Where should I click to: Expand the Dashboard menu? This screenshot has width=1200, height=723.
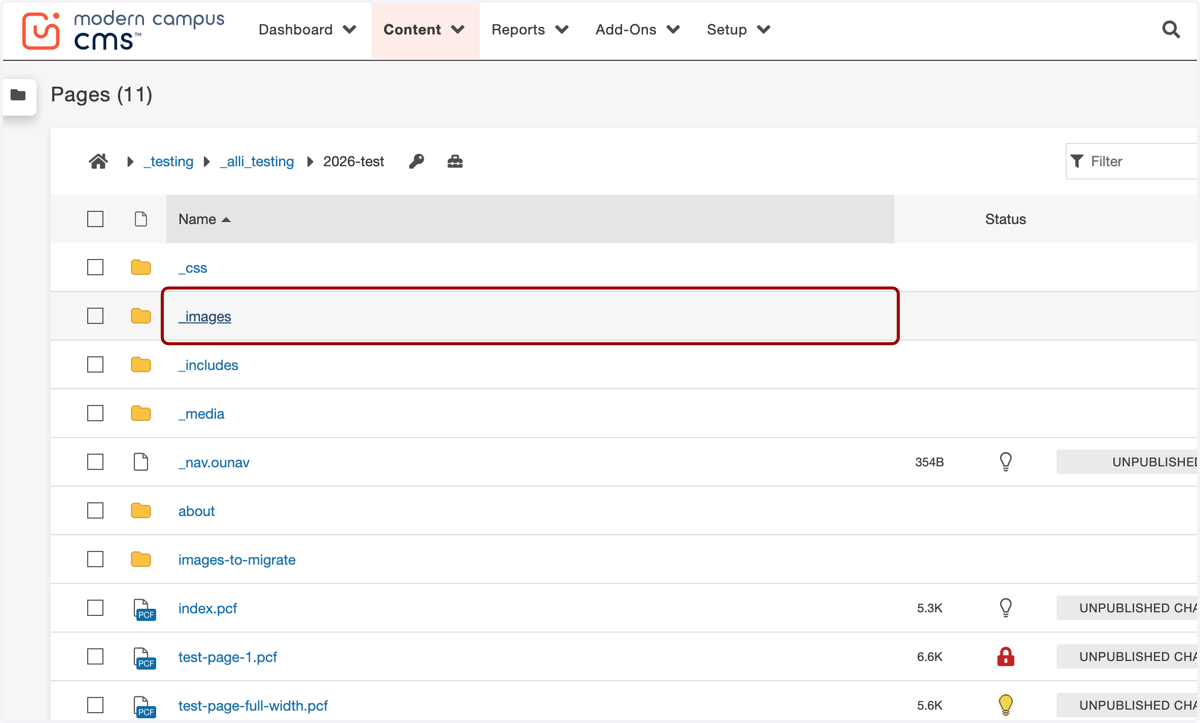pyautogui.click(x=307, y=30)
